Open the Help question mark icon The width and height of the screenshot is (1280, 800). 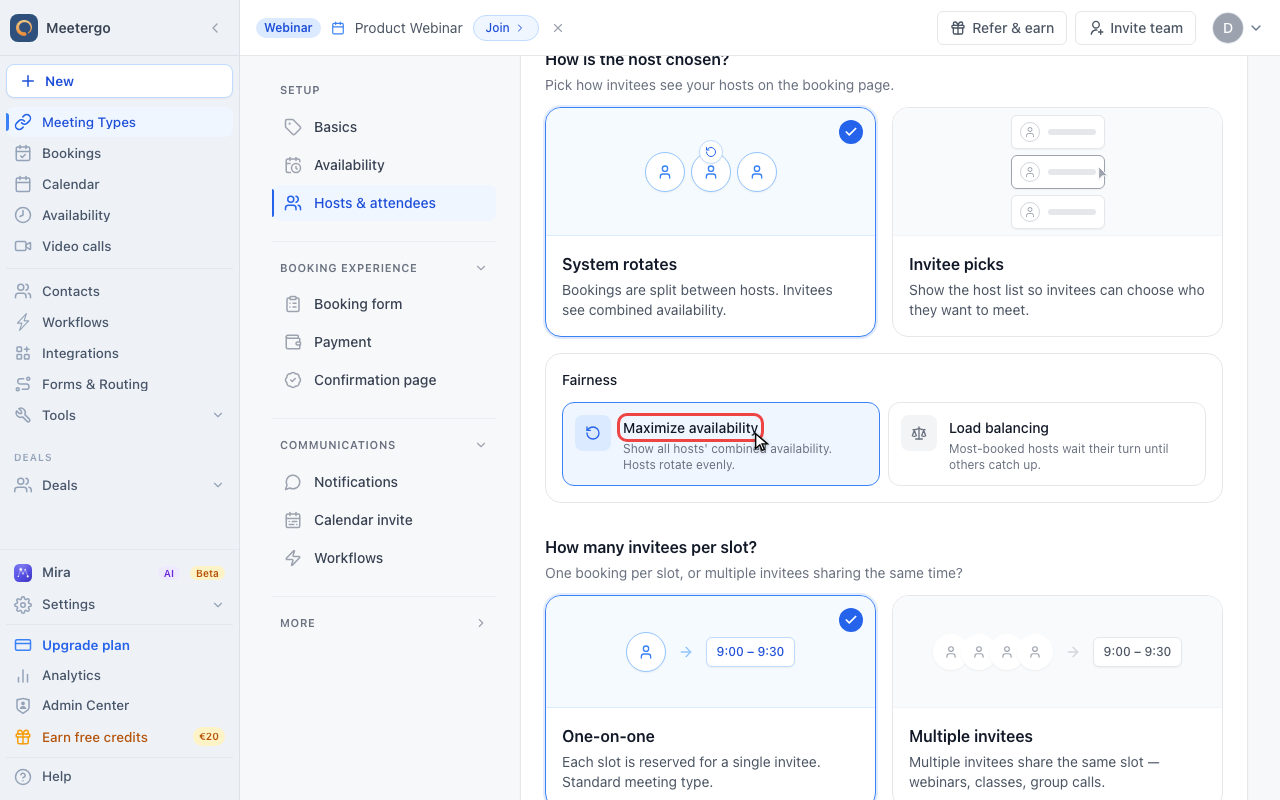(x=23, y=776)
